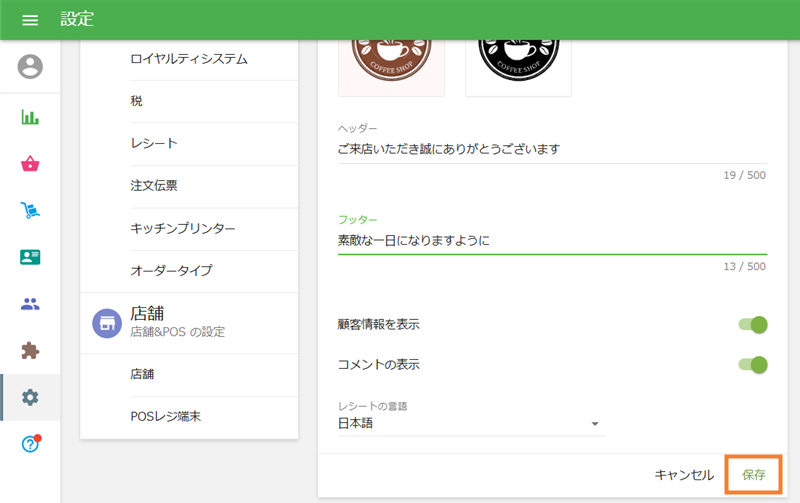Open the help question mark icon
The width and height of the screenshot is (800, 503).
click(30, 444)
